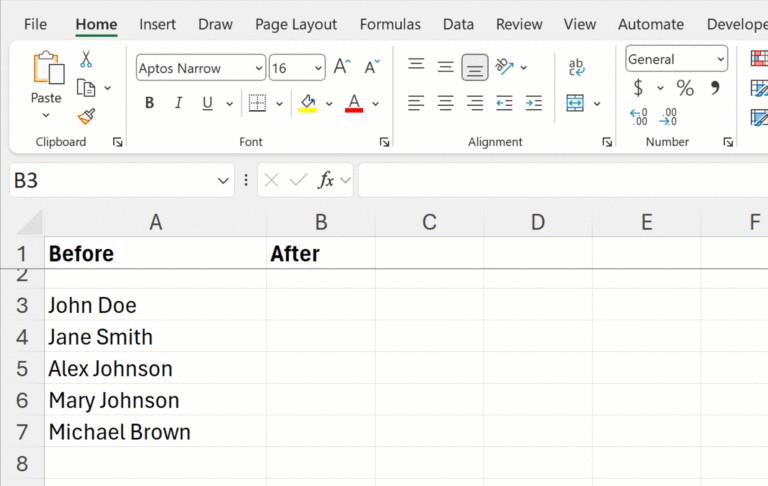Open Paste options dropdown arrow

[x=46, y=116]
